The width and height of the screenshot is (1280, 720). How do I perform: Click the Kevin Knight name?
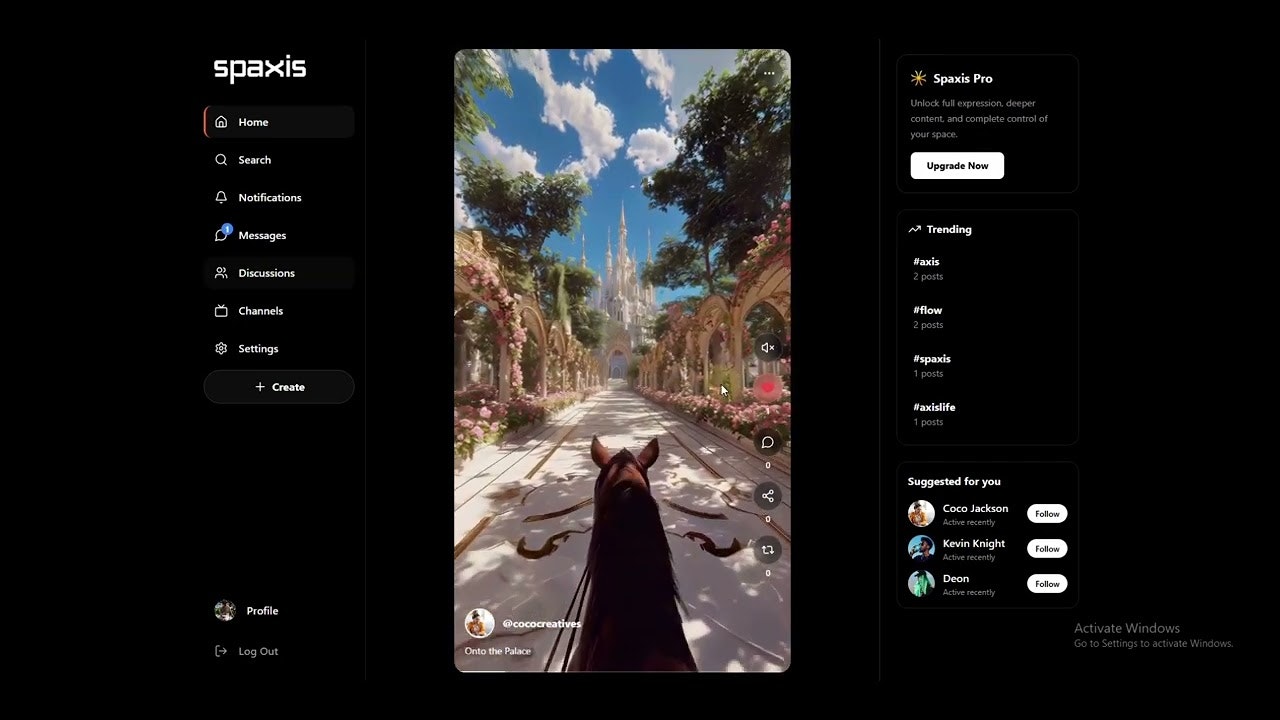[x=974, y=544]
